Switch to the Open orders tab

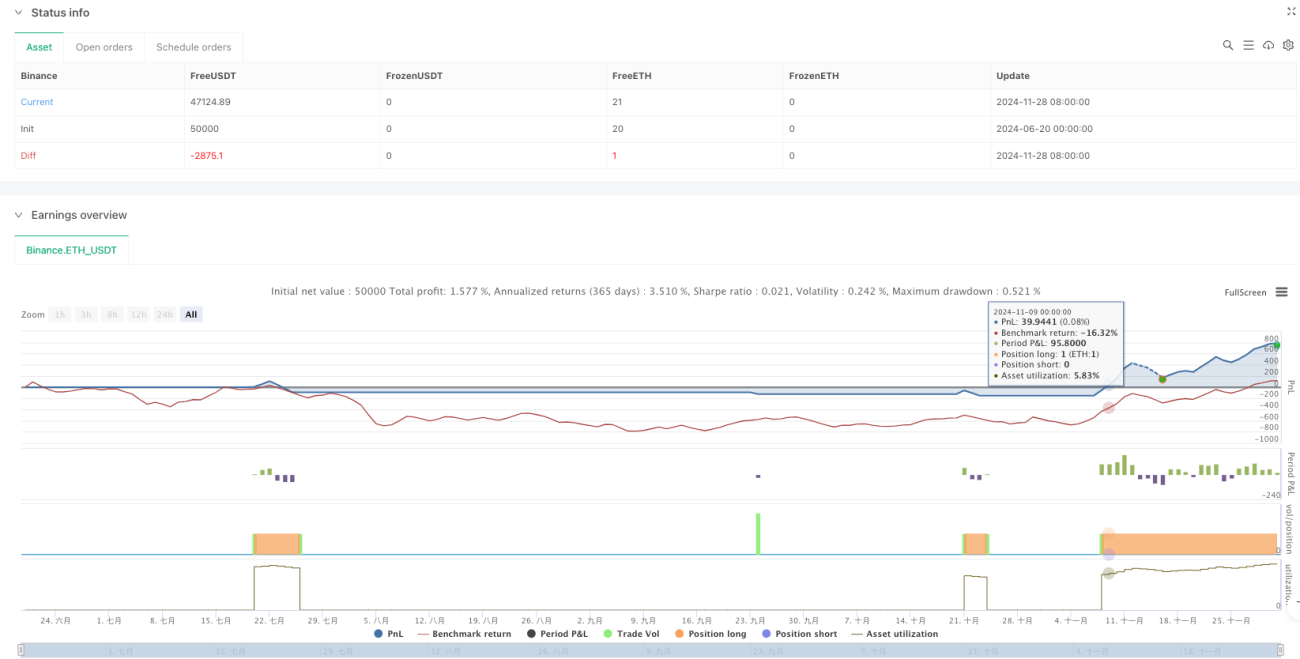(105, 47)
